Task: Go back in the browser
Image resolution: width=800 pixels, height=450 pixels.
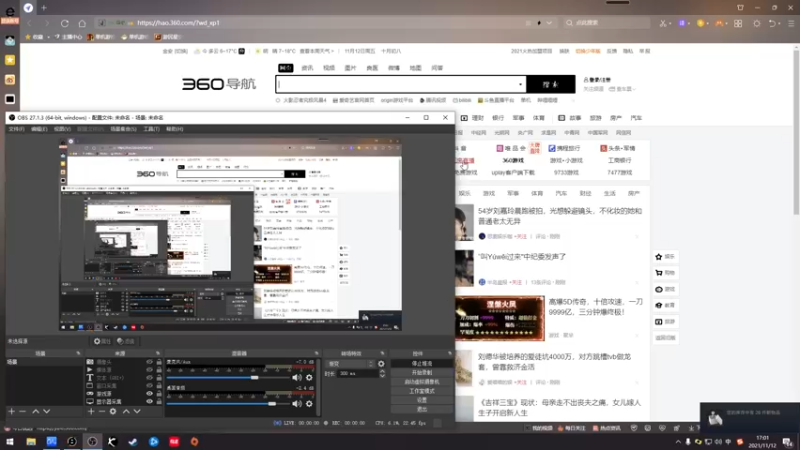Action: pos(30,23)
